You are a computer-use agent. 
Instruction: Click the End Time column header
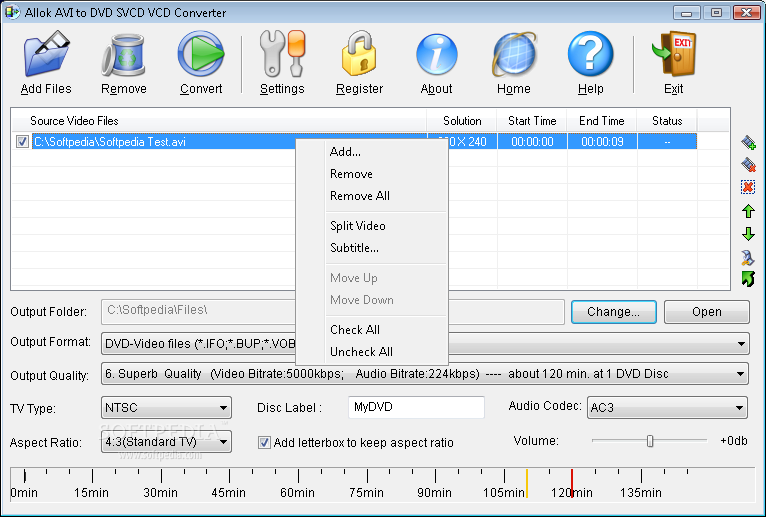601,121
